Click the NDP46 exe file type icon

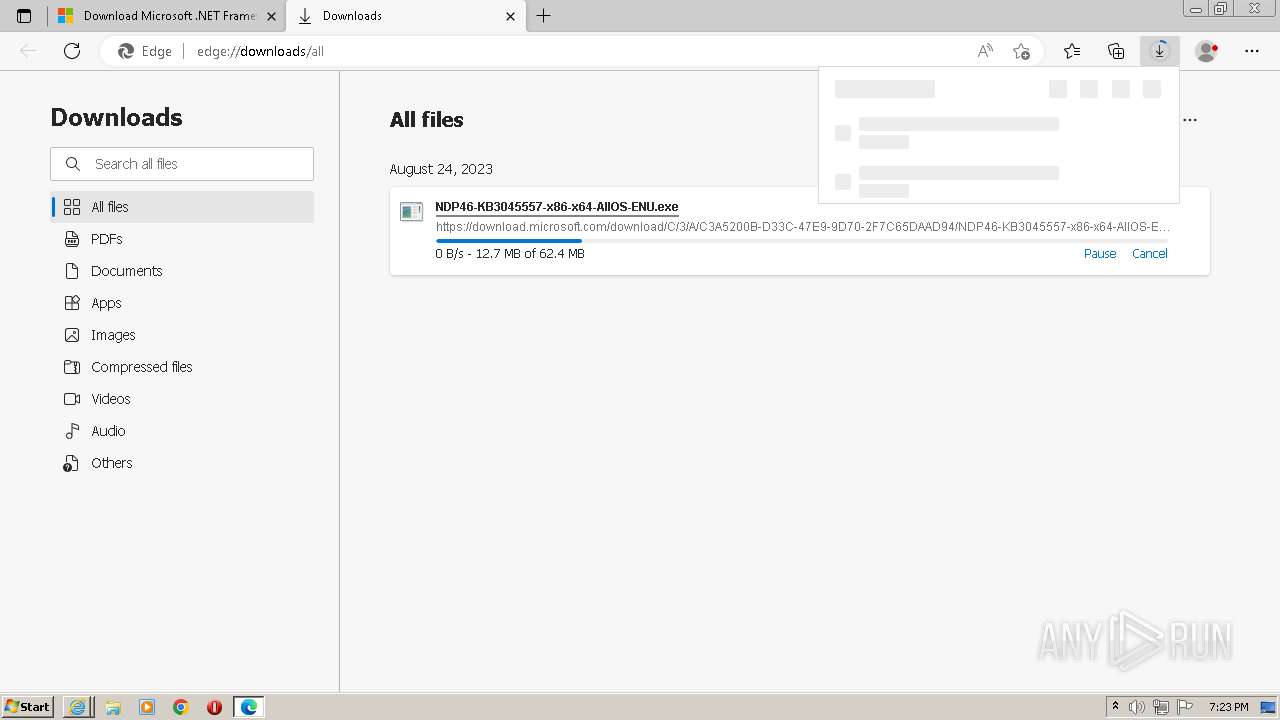411,212
